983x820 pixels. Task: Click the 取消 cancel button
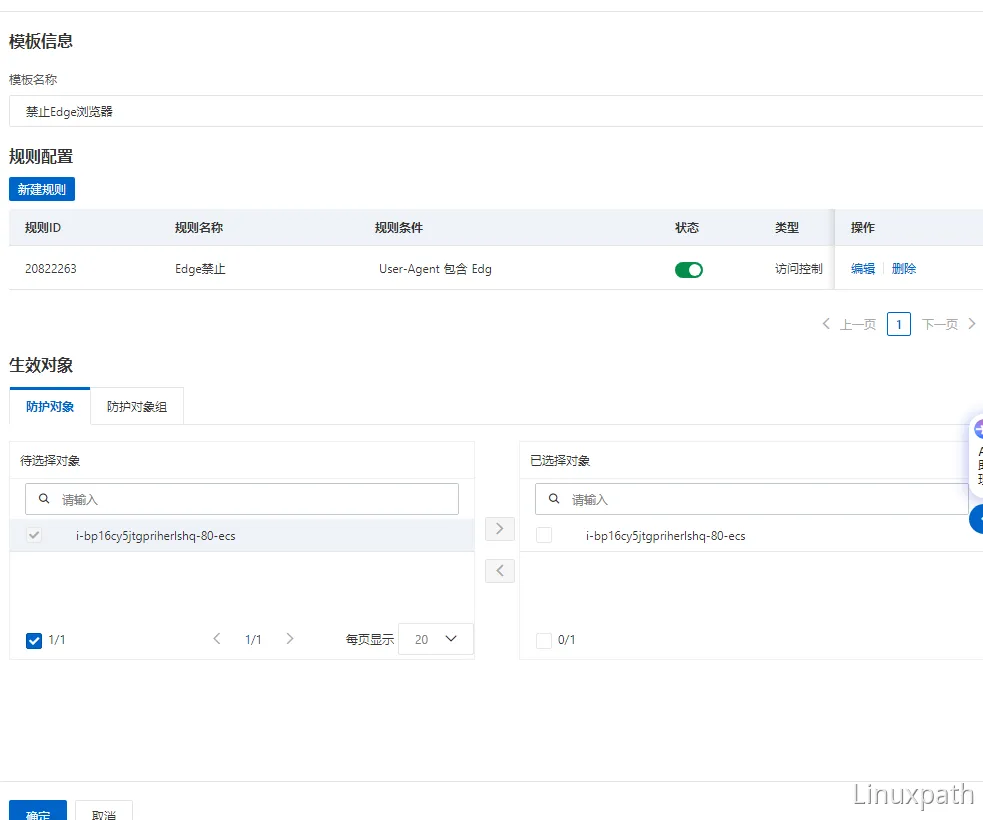pos(103,812)
